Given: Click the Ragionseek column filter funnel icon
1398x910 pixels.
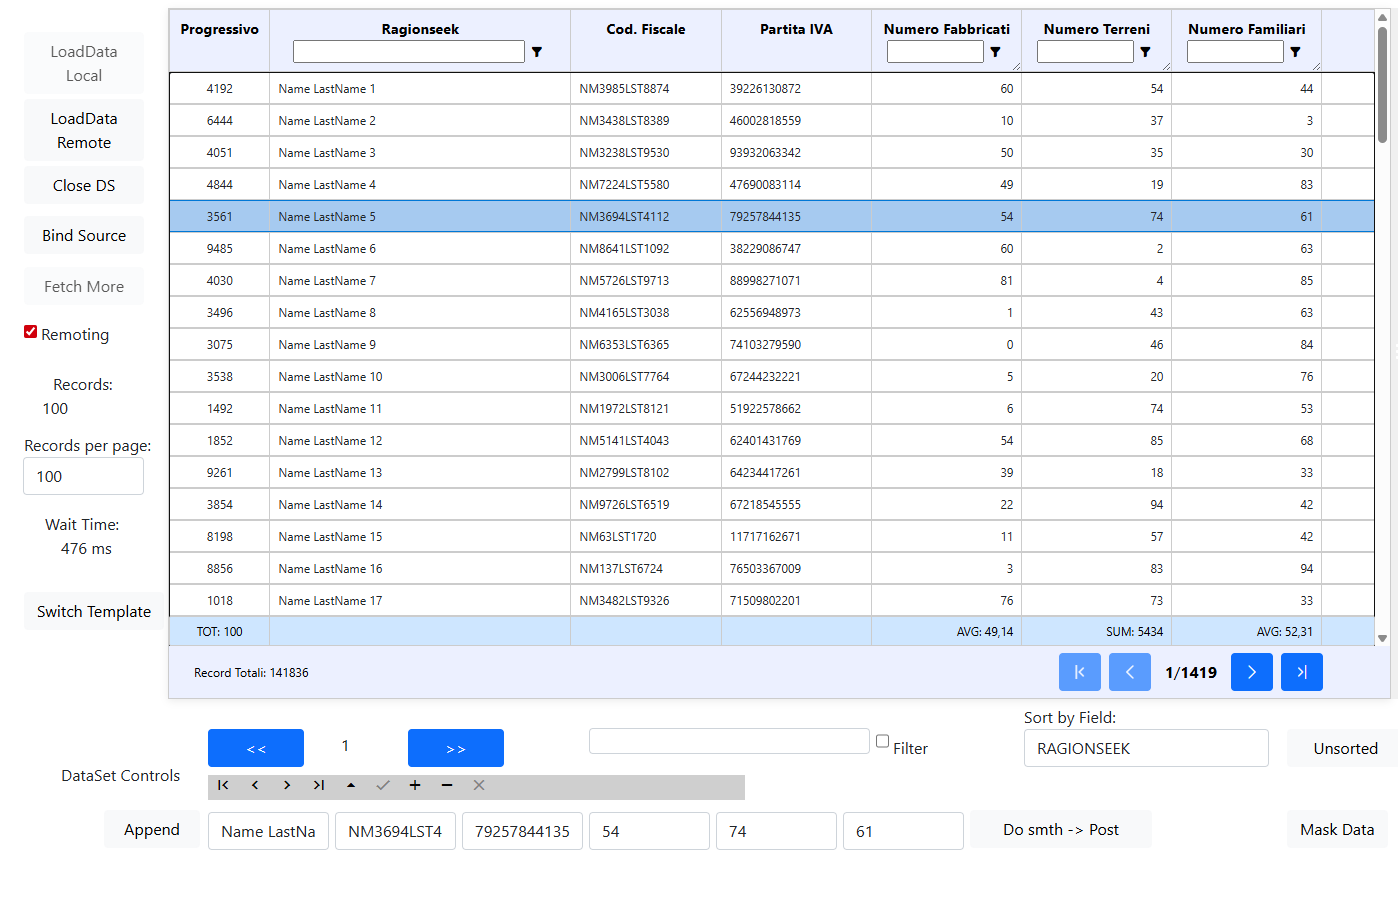Looking at the screenshot, I should click(x=537, y=52).
